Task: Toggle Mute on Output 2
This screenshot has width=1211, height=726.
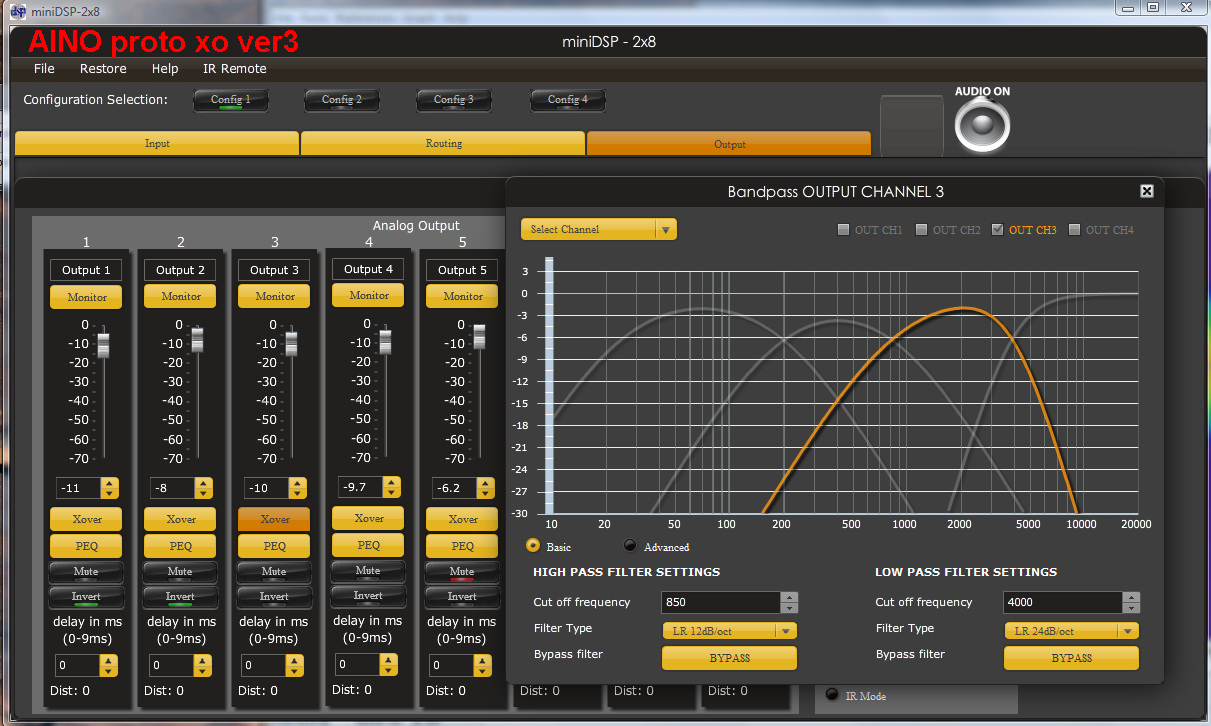Action: pos(180,572)
